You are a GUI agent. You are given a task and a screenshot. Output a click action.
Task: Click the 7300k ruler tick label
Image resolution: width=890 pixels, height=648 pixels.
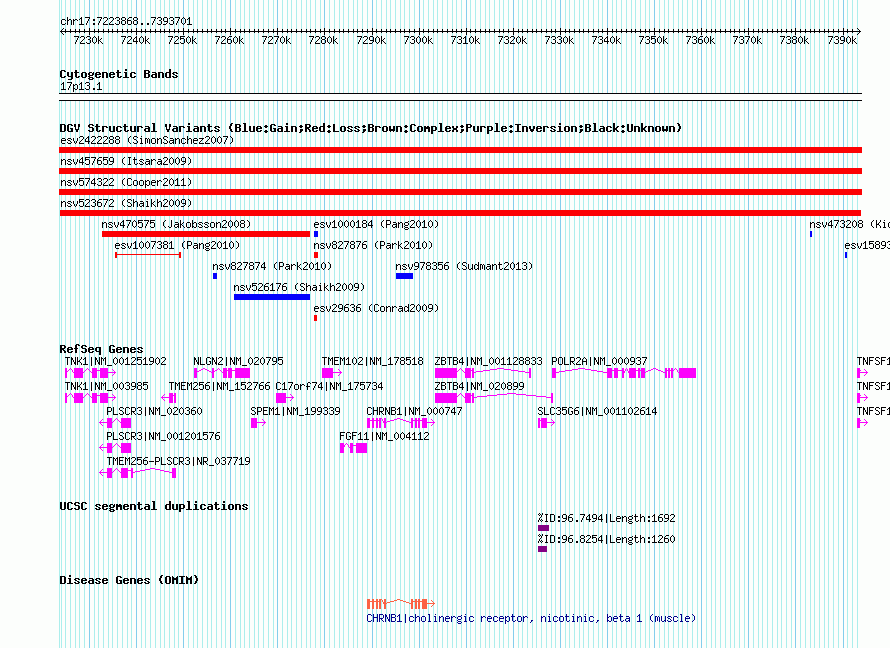point(418,40)
